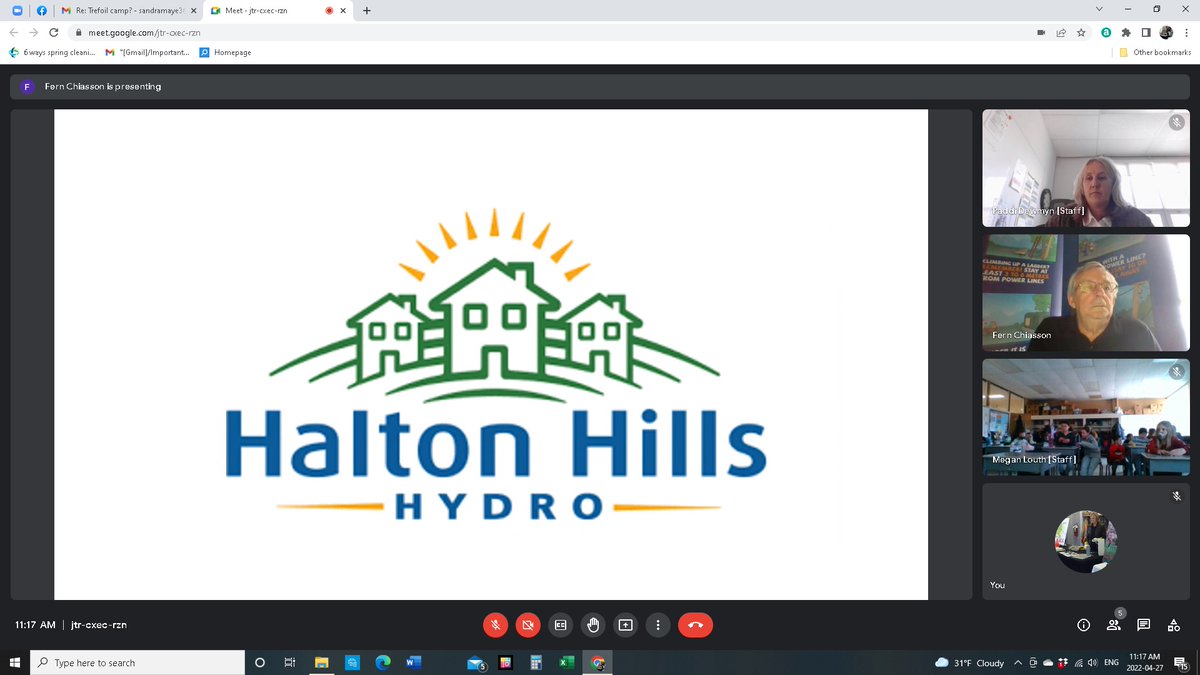The image size is (1200, 675).
Task: Open chat with everyone icon
Action: coord(1144,625)
